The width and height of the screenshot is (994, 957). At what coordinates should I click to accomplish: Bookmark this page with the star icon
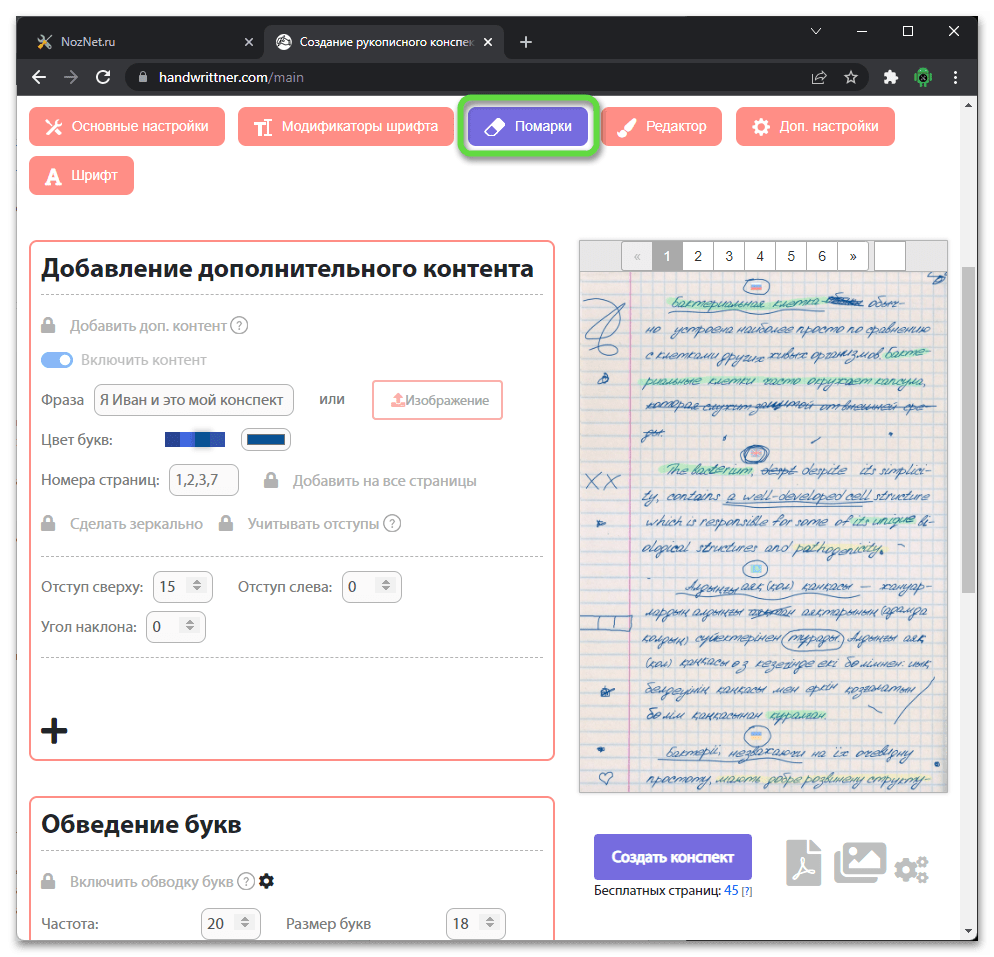point(851,77)
